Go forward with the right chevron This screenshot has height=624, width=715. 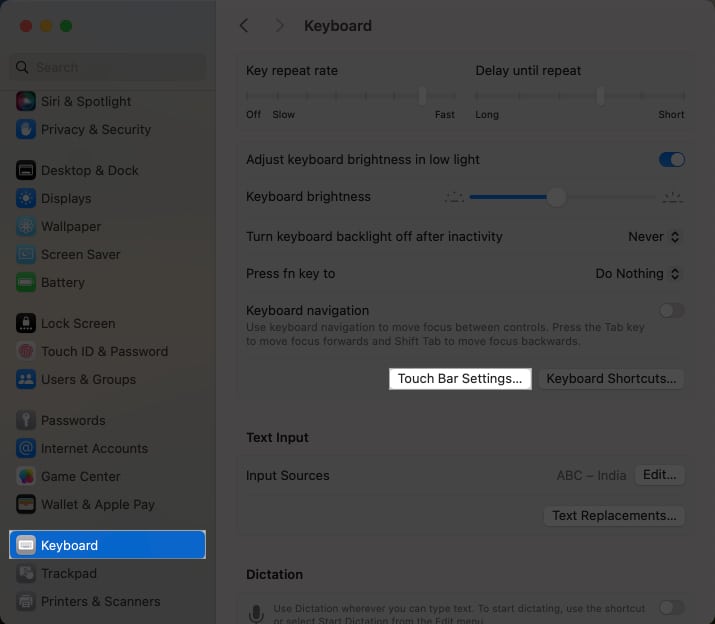(279, 26)
